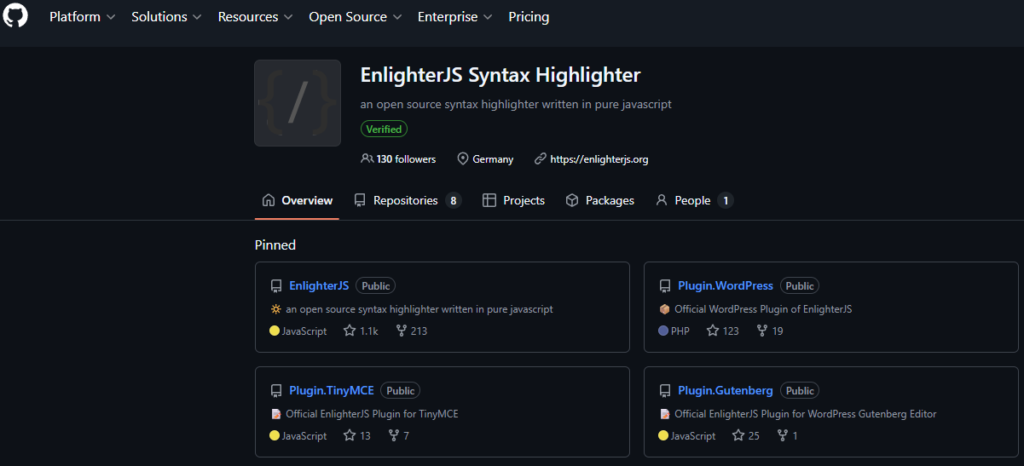Click the link icon beside website URL
The image size is (1024, 466).
point(540,159)
